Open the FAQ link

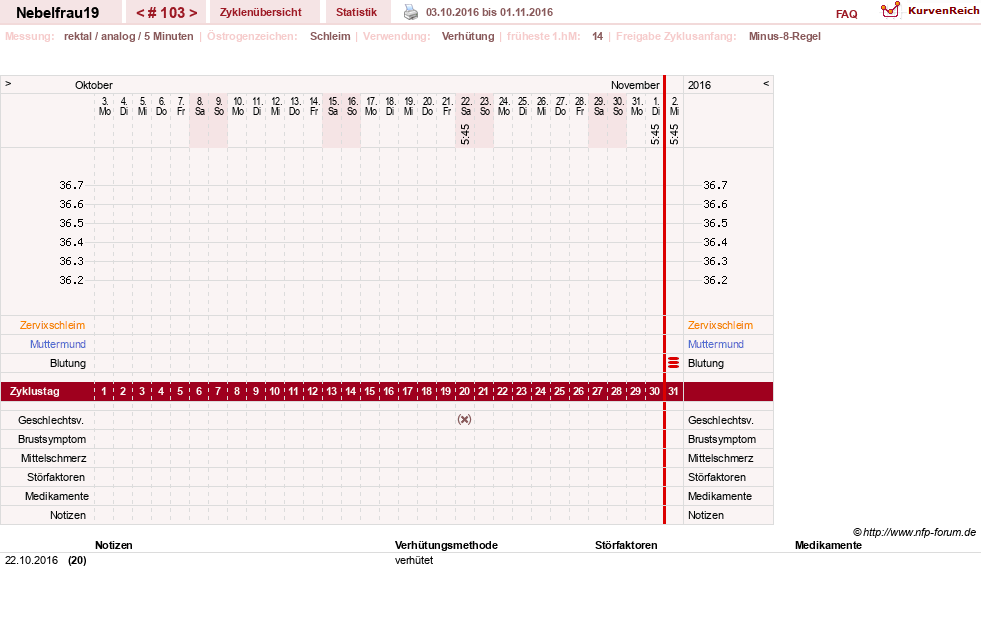(x=846, y=14)
